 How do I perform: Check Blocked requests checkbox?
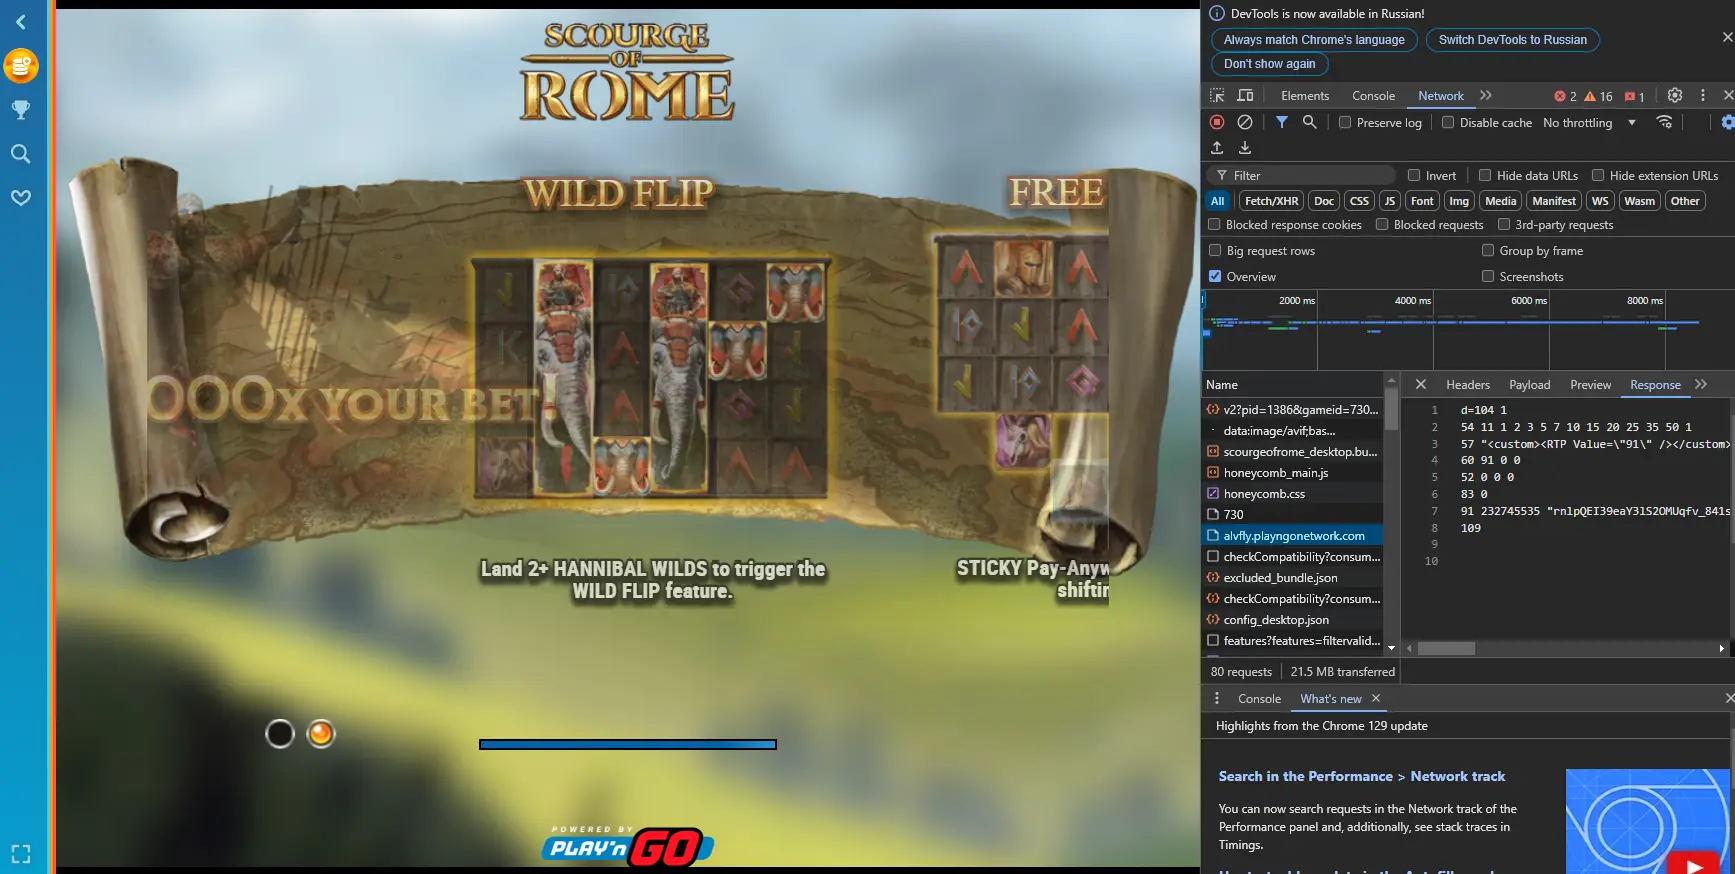click(x=1382, y=225)
